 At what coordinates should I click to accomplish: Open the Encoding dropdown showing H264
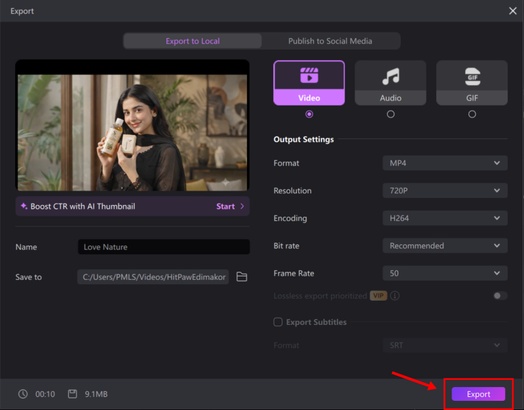445,218
